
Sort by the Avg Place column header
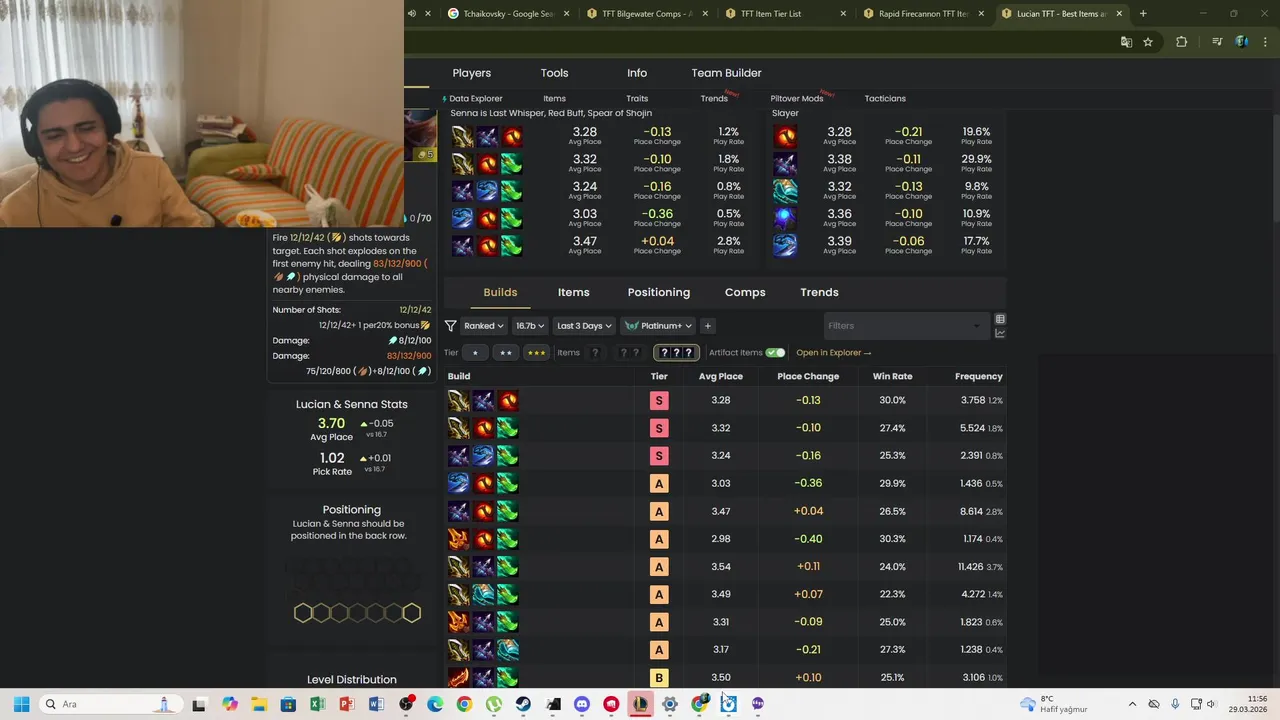(x=721, y=377)
